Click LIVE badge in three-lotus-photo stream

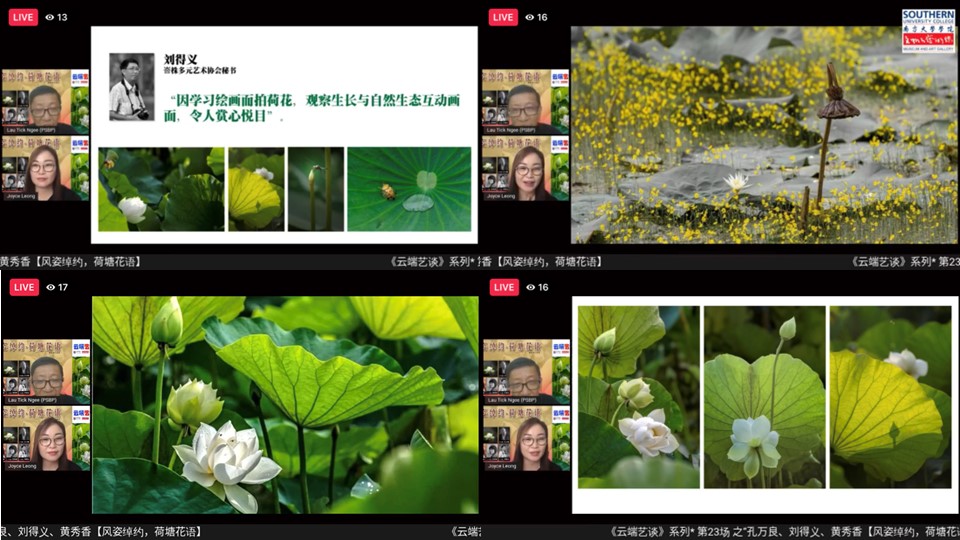coord(504,287)
